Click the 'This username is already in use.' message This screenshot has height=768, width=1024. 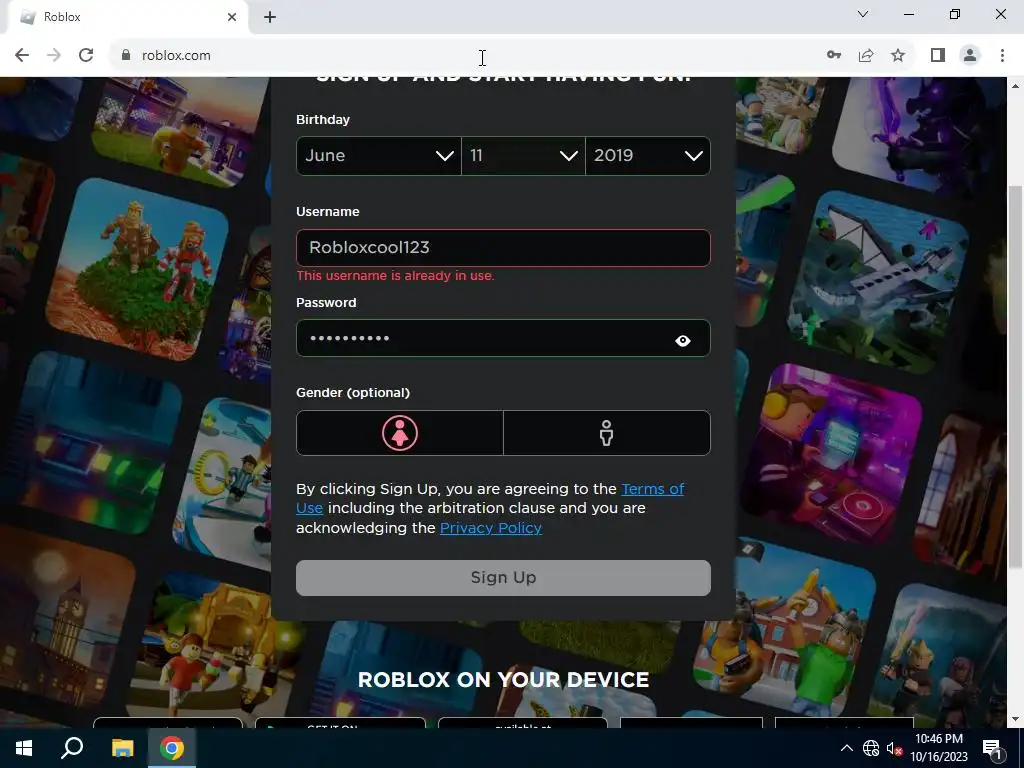(395, 276)
